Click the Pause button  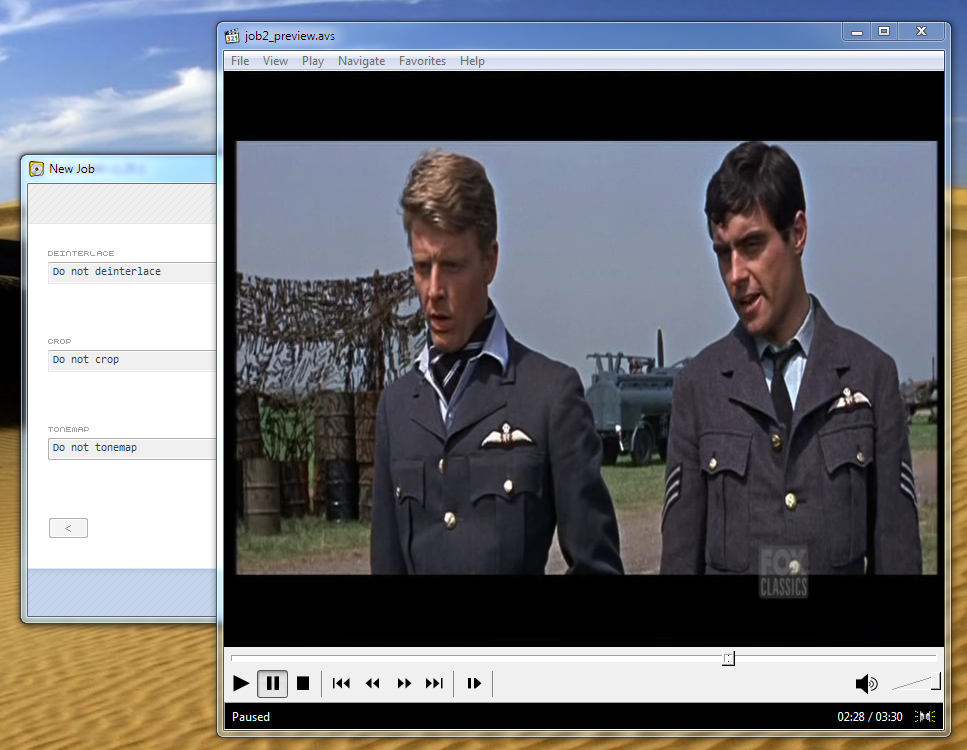tap(273, 683)
